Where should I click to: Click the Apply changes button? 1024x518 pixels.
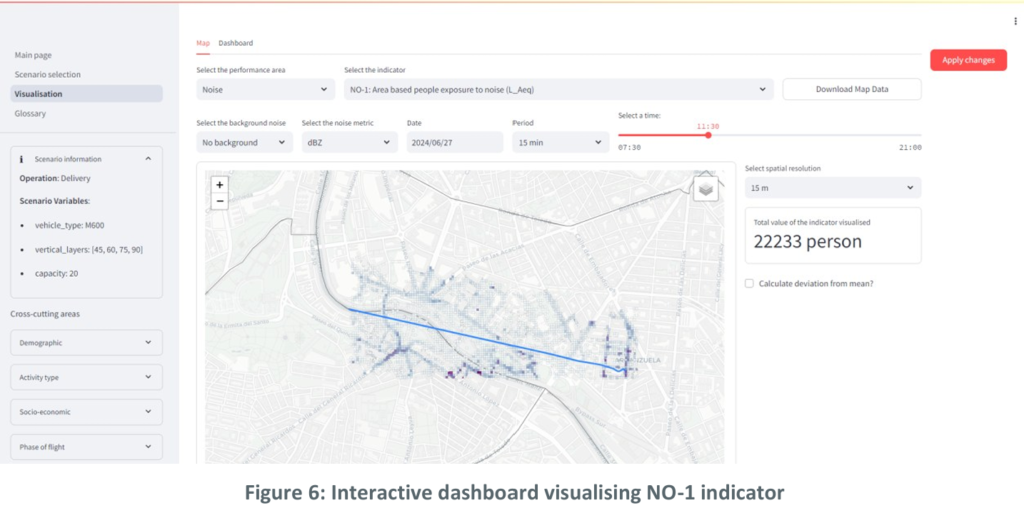point(968,60)
